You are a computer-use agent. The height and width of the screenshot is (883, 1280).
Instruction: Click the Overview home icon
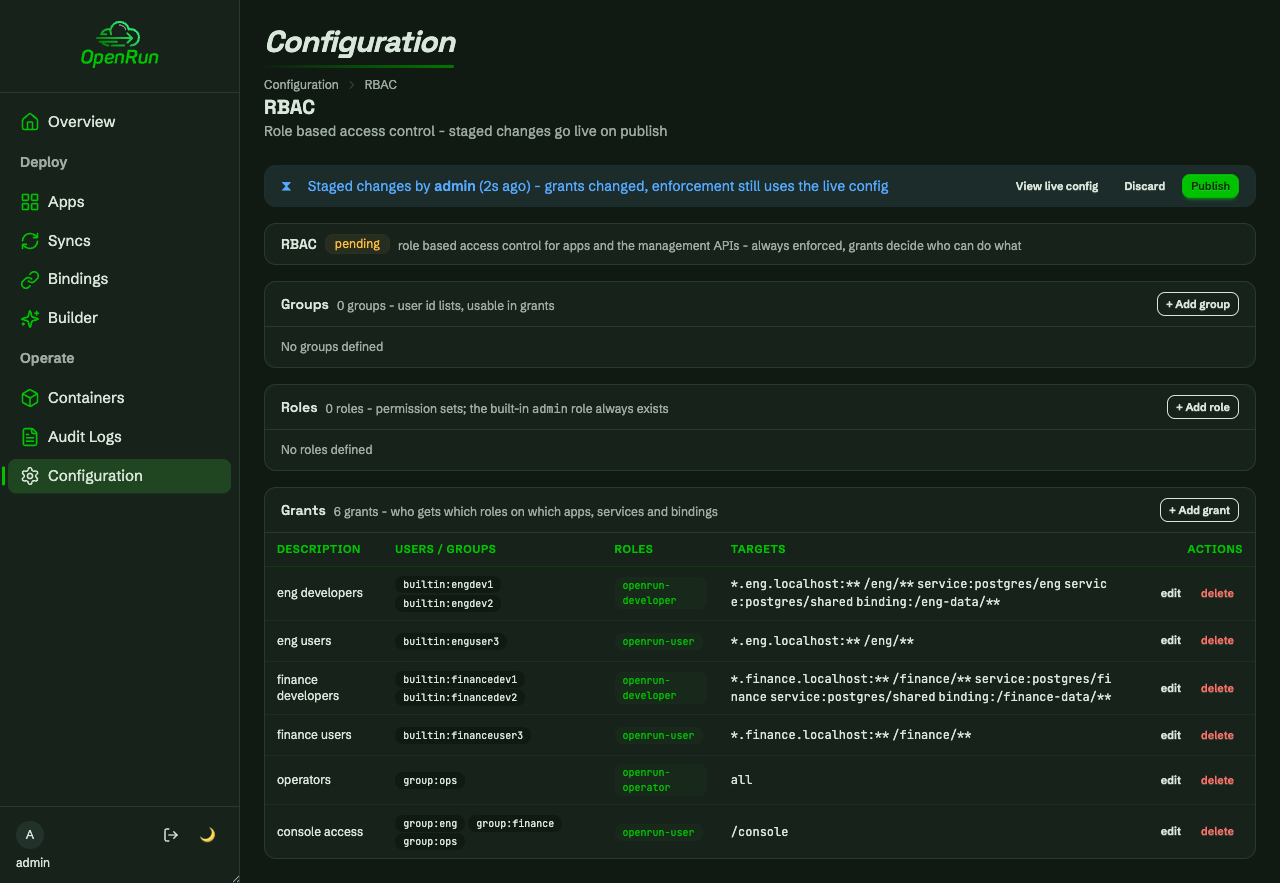click(30, 122)
